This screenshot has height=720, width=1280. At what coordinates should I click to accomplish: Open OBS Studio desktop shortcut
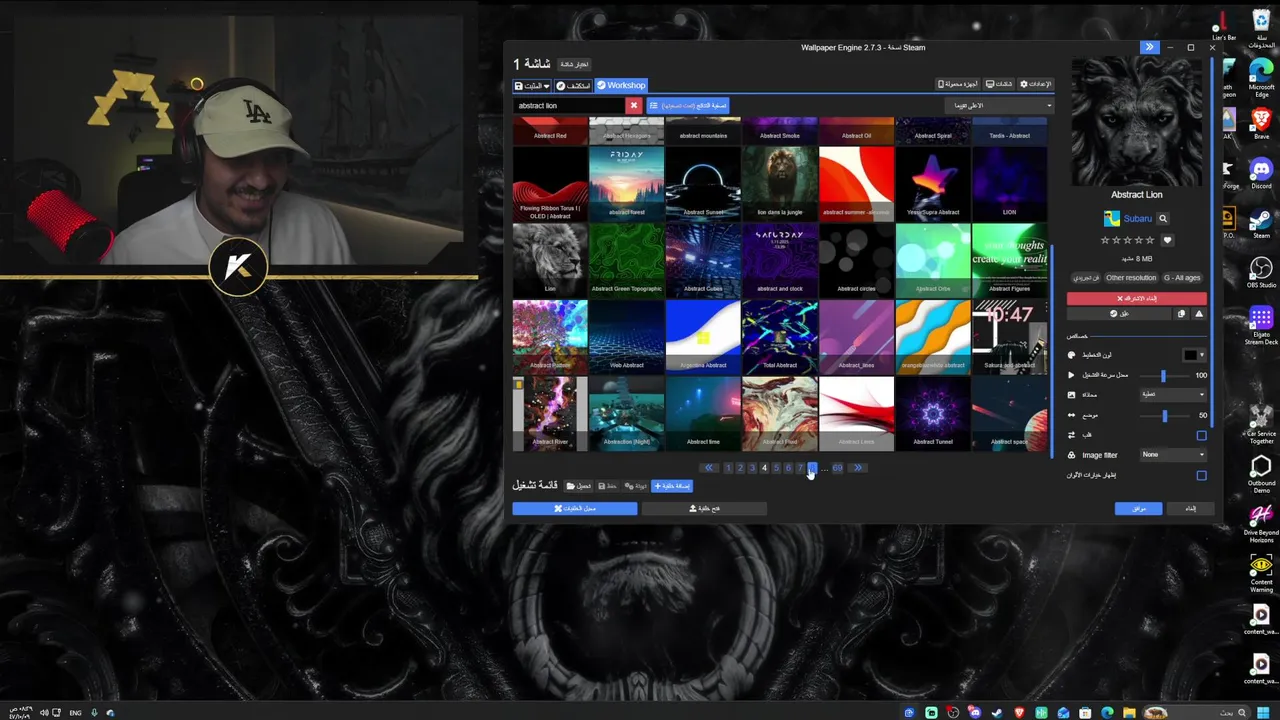click(x=1261, y=272)
